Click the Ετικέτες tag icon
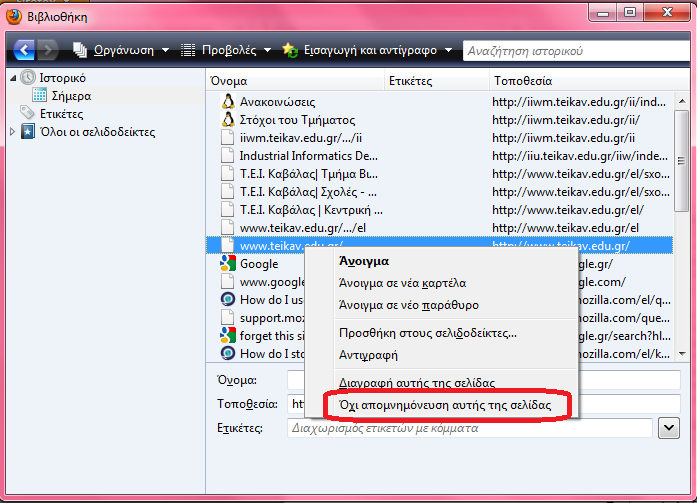Image resolution: width=697 pixels, height=503 pixels. click(x=27, y=113)
